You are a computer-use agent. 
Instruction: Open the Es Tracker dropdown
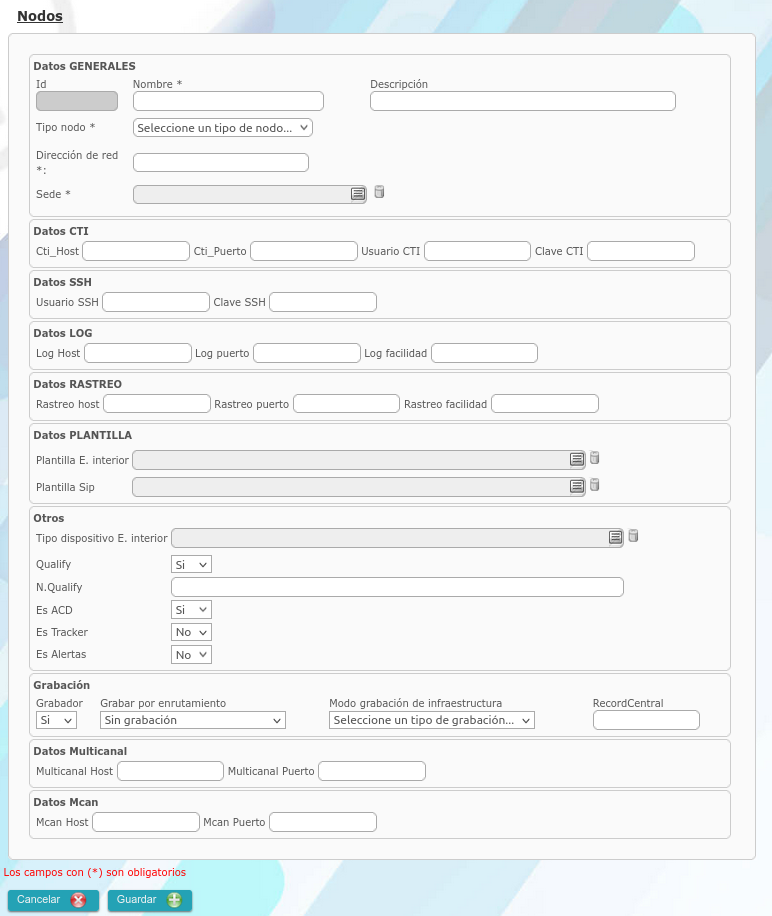pyautogui.click(x=191, y=632)
